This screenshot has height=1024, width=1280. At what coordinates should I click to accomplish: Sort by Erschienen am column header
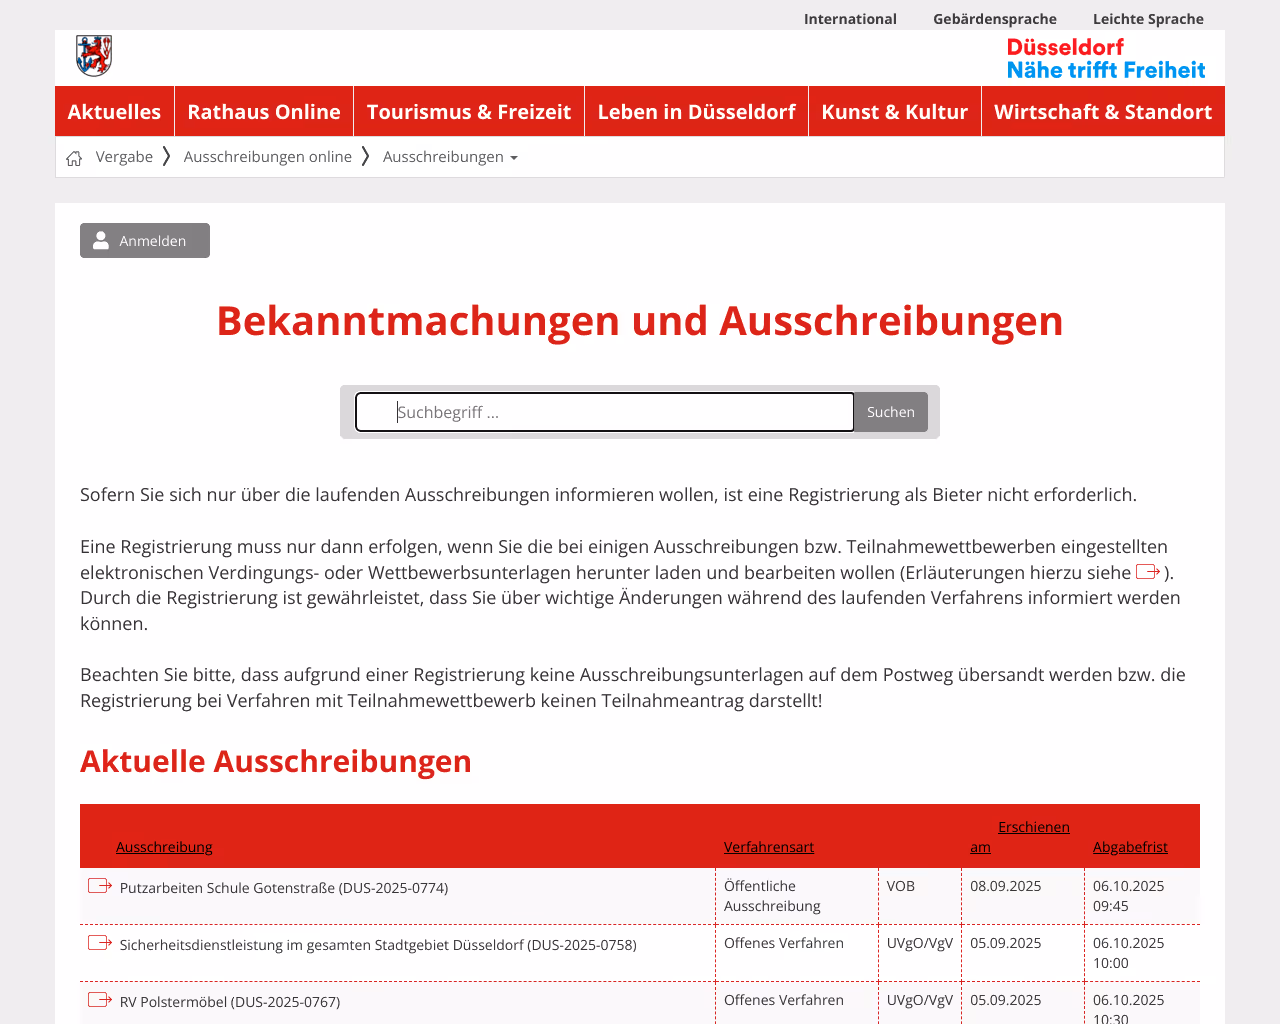pos(1020,837)
